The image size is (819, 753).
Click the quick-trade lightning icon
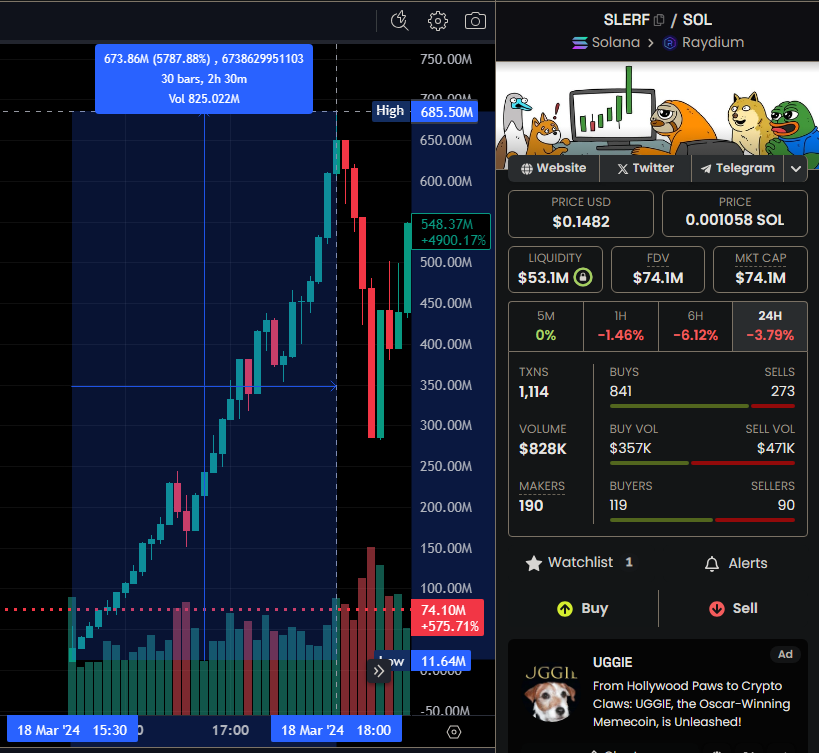pos(400,21)
